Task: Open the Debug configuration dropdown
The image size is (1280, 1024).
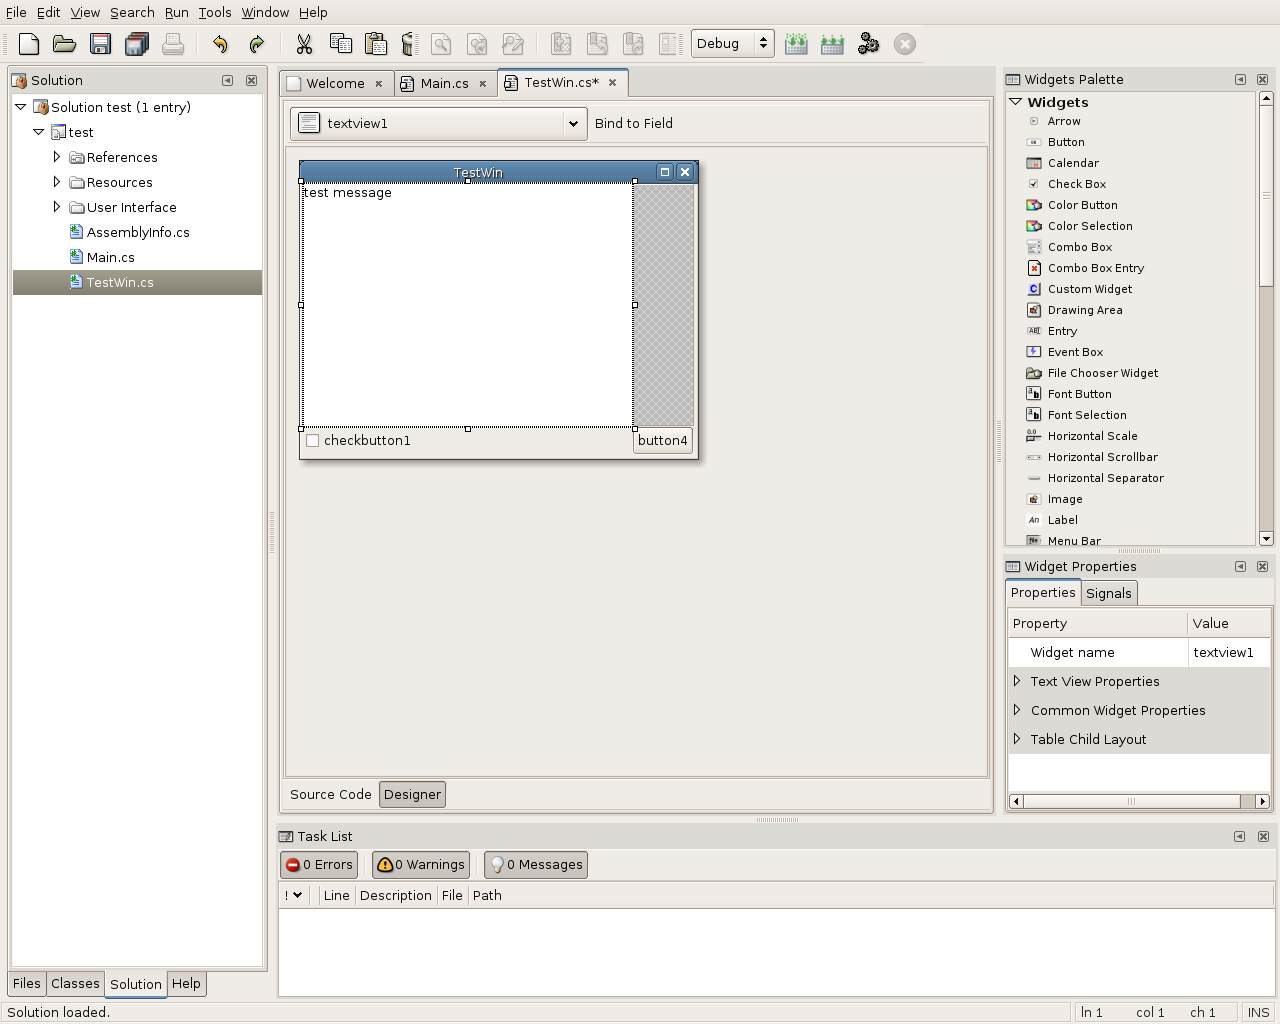Action: click(x=733, y=43)
